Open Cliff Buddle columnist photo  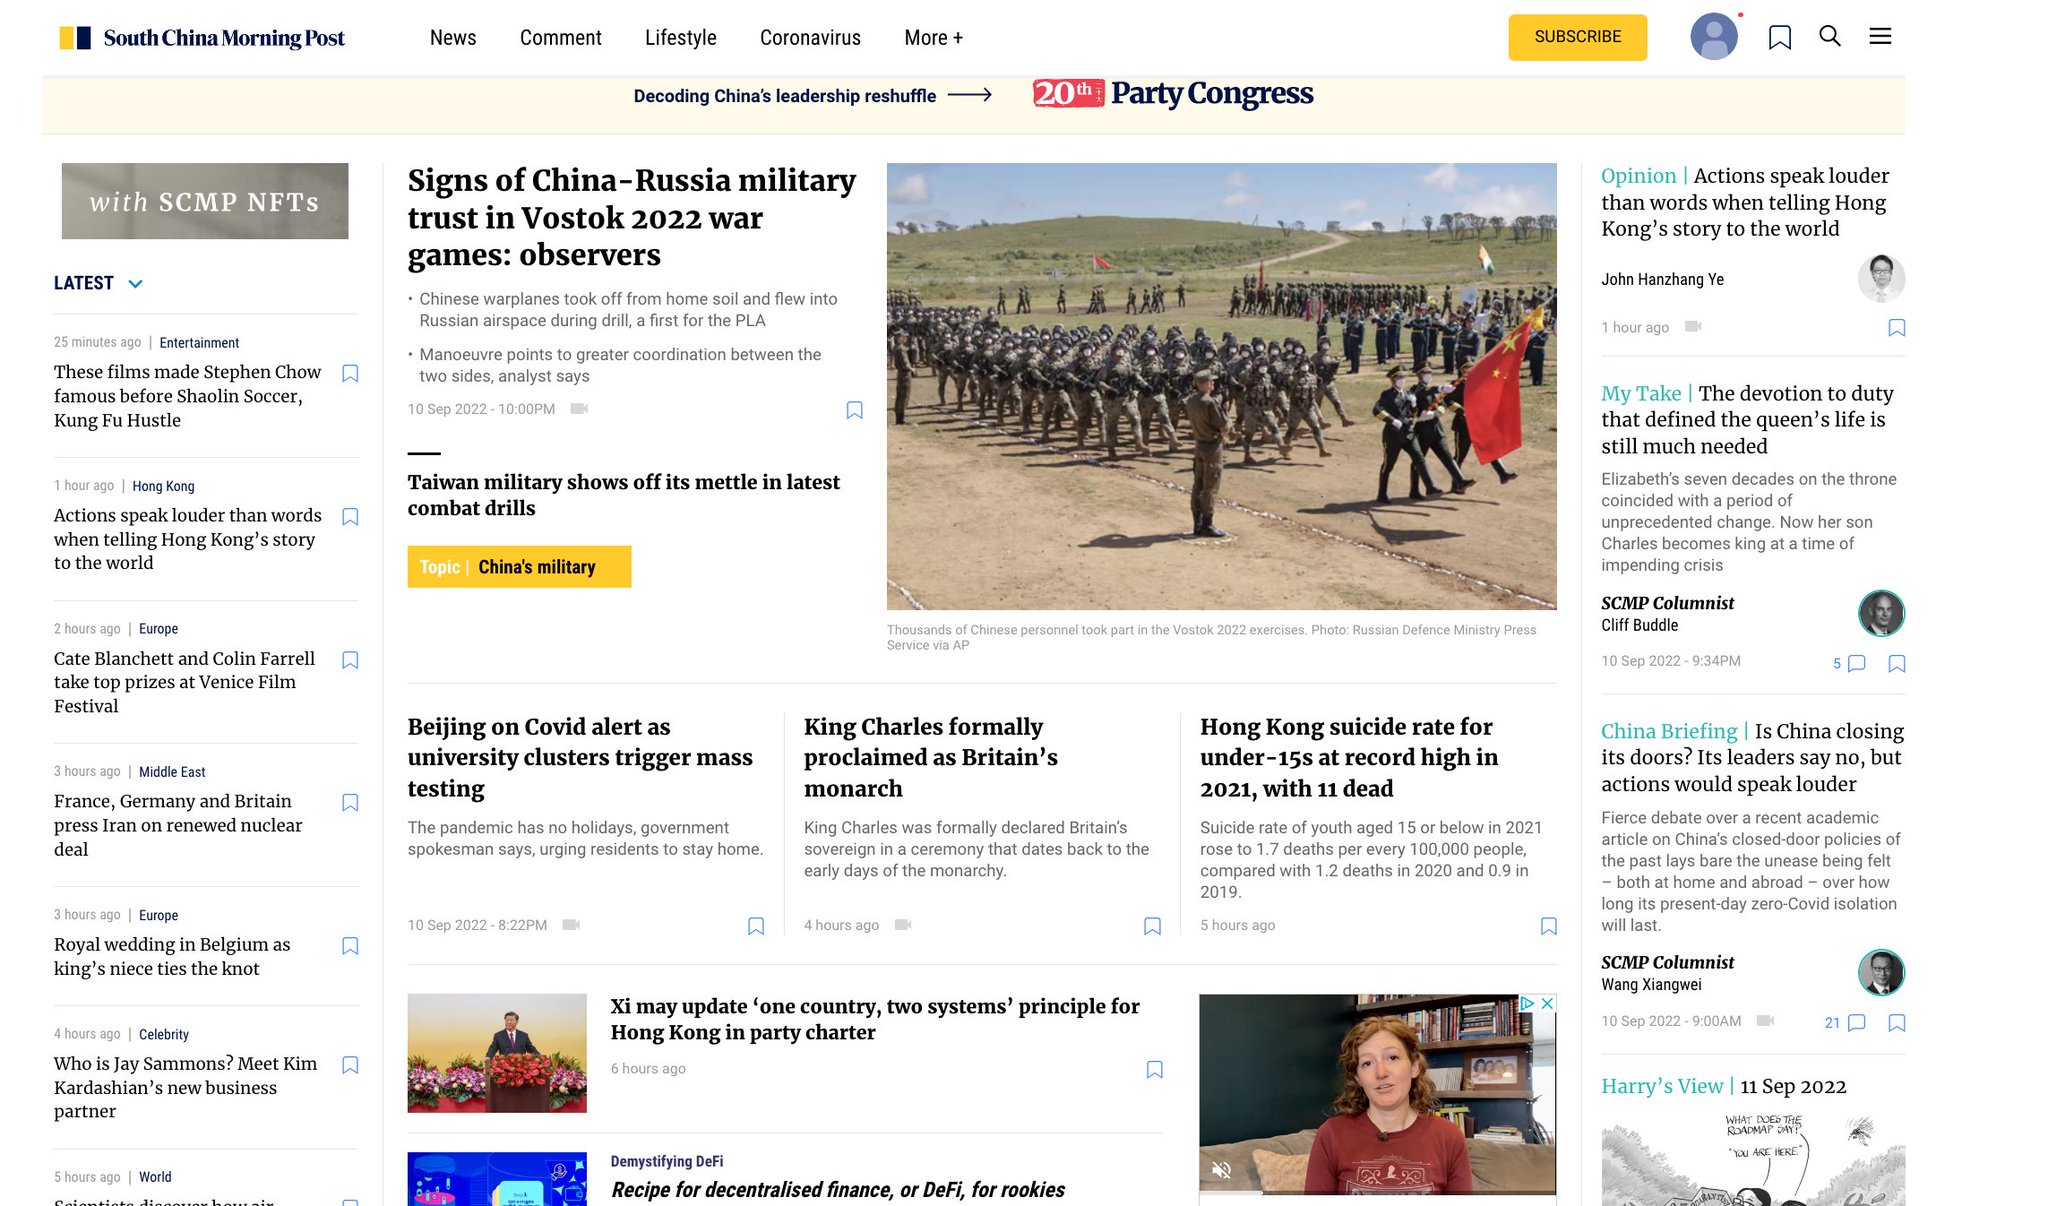1881,613
